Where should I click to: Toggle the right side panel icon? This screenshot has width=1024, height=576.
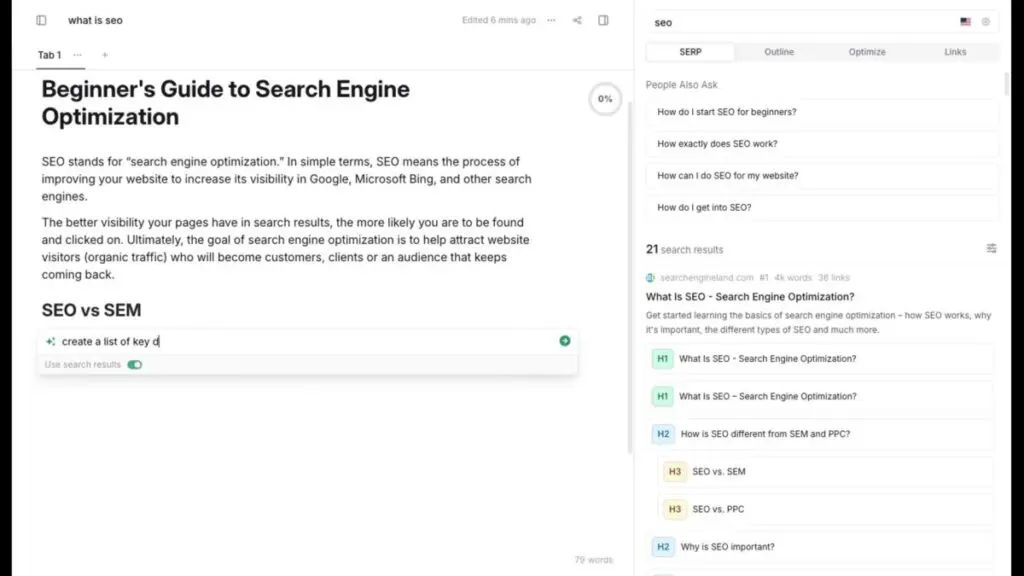point(603,20)
